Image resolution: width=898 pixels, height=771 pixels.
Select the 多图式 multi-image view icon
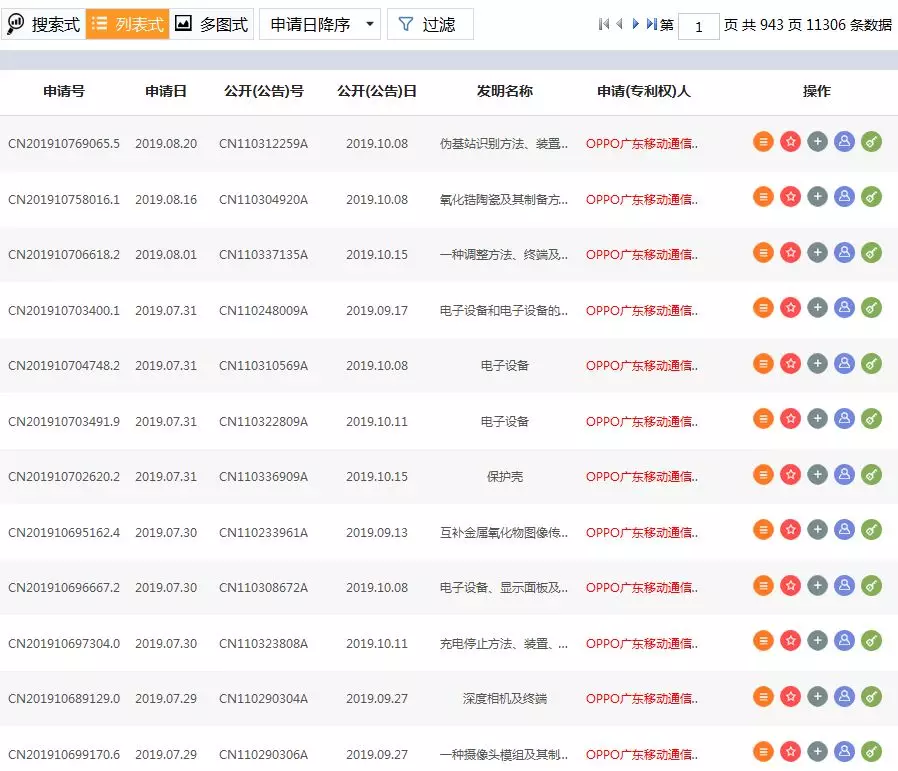[200, 23]
